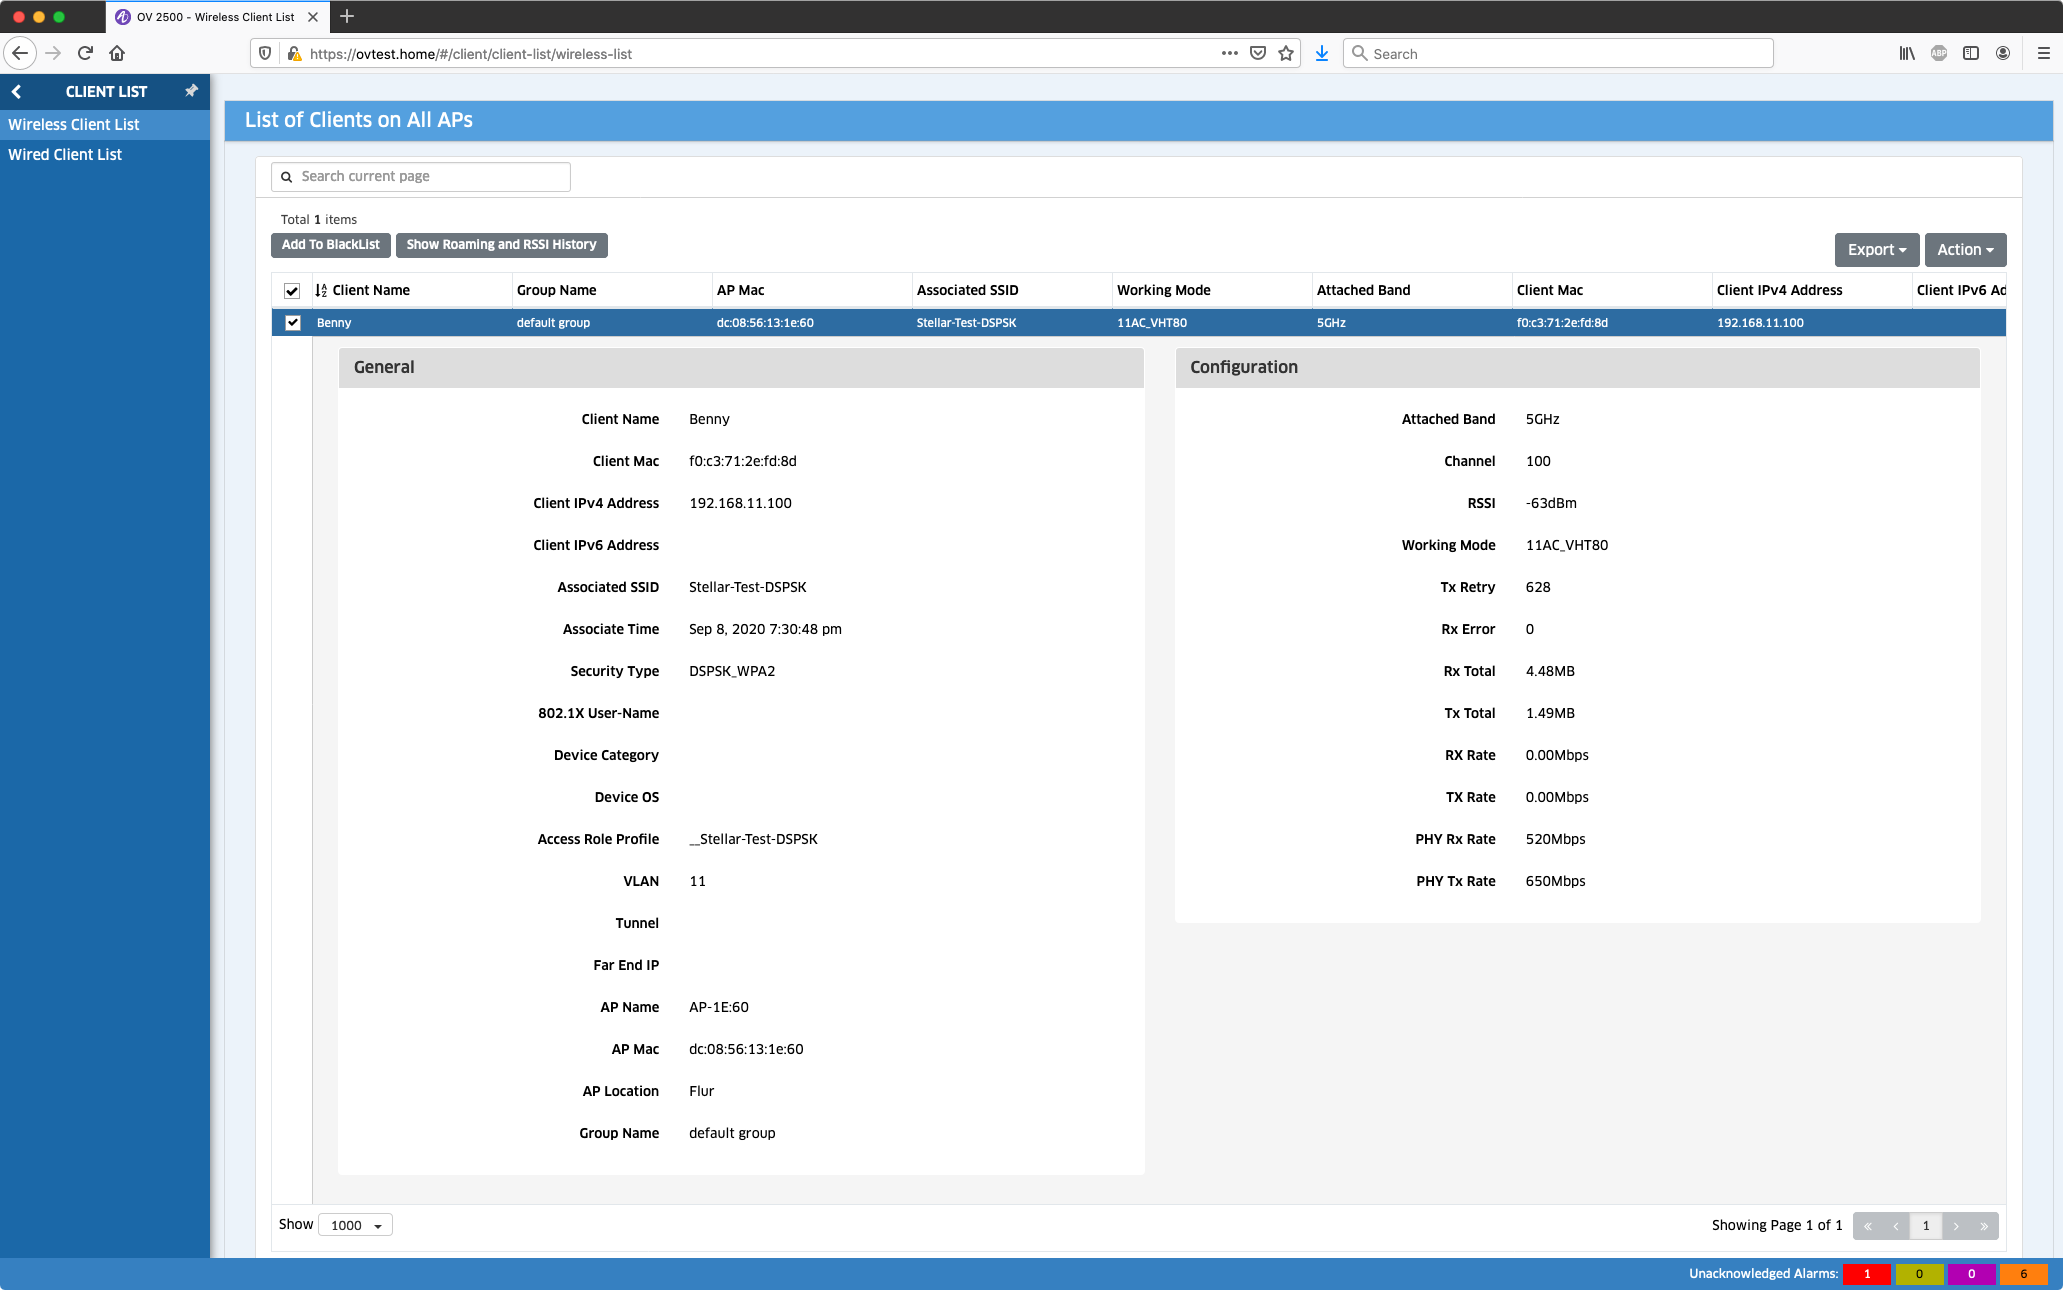The image size is (2063, 1290).
Task: Open the Wired Client List menu item
Action: click(65, 155)
